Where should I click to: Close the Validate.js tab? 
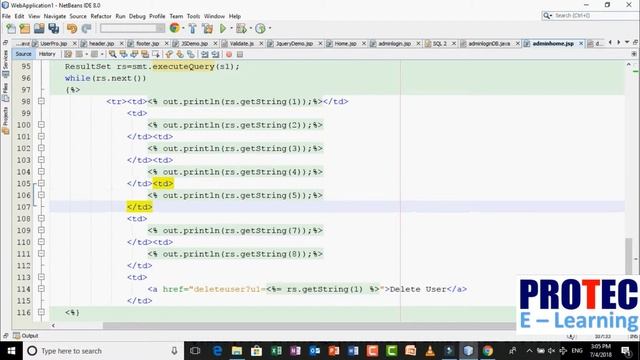click(261, 43)
